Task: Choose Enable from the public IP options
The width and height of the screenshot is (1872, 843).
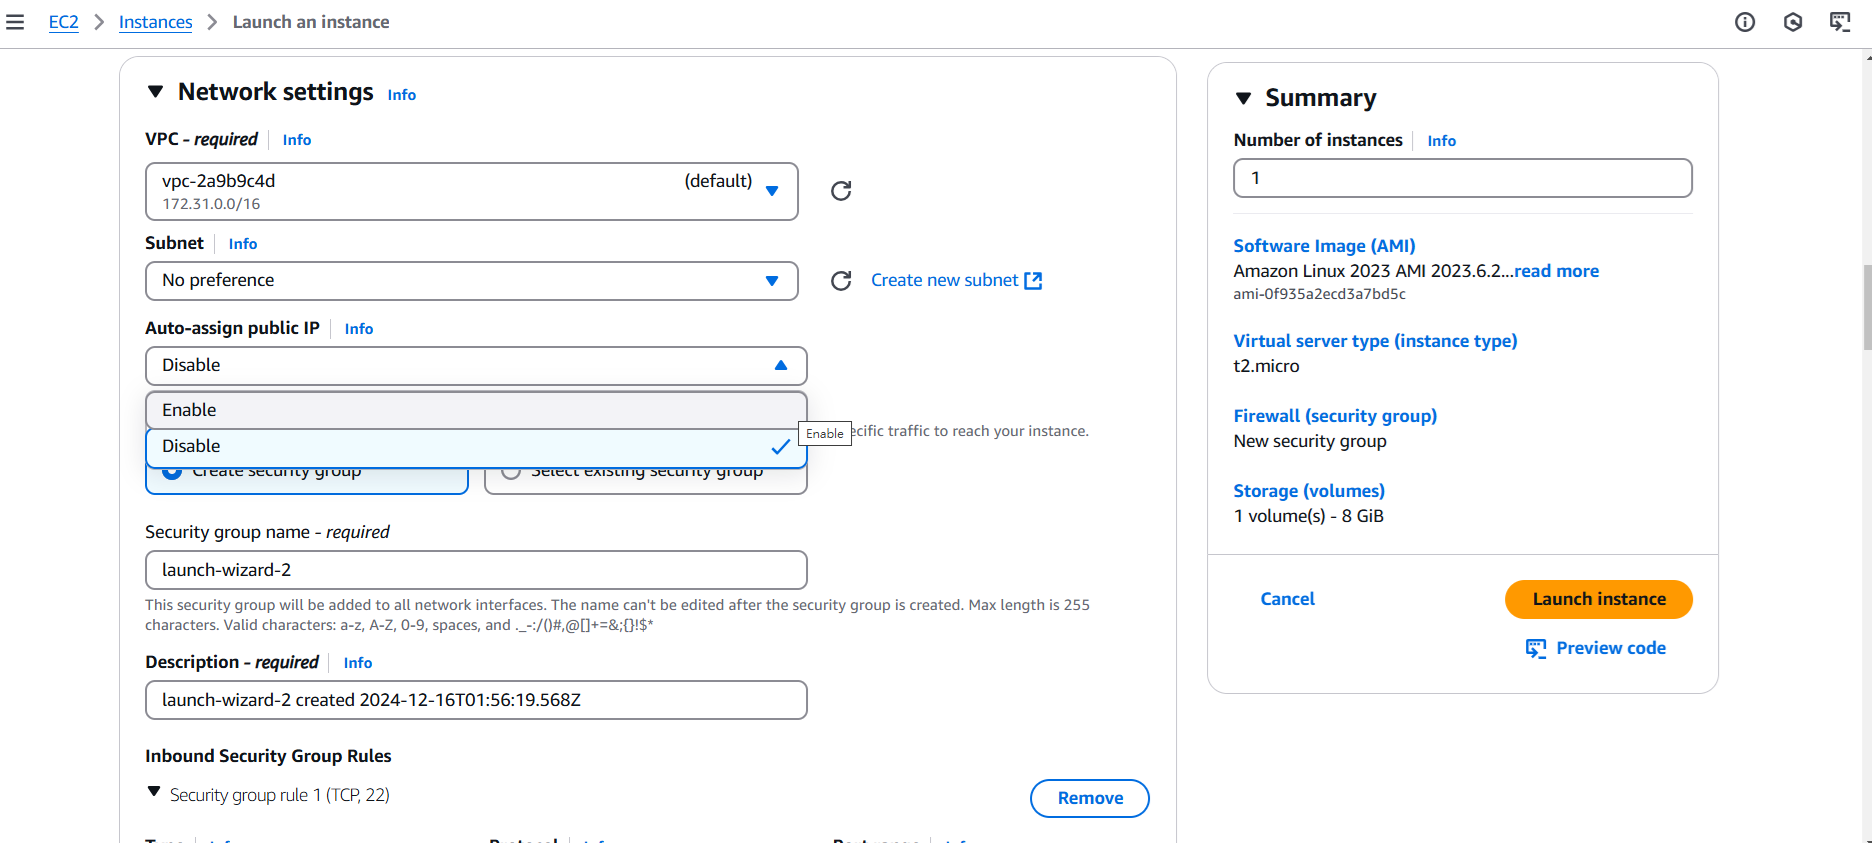Action: [x=475, y=410]
